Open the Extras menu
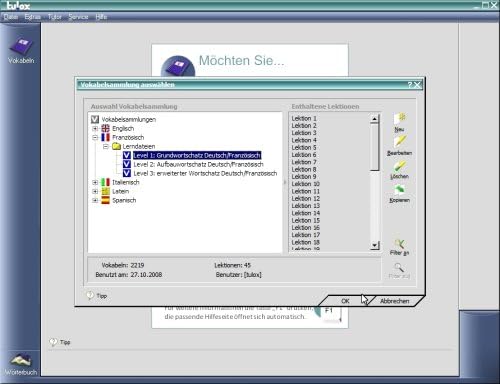 32,17
